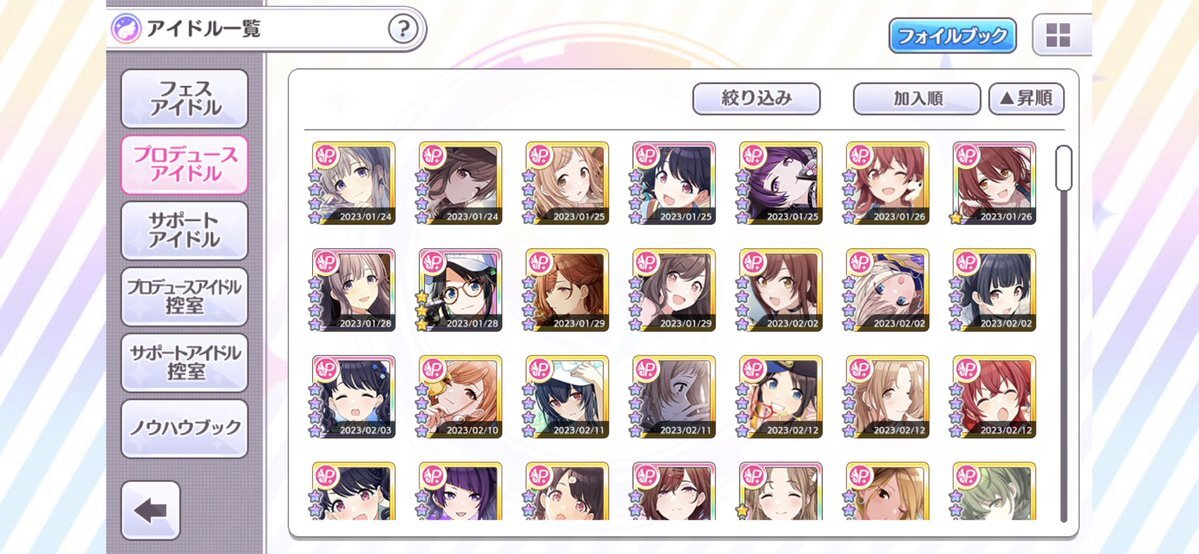Open the ノウハウブック section
Screen dimensions: 1199x554
[x=184, y=429]
